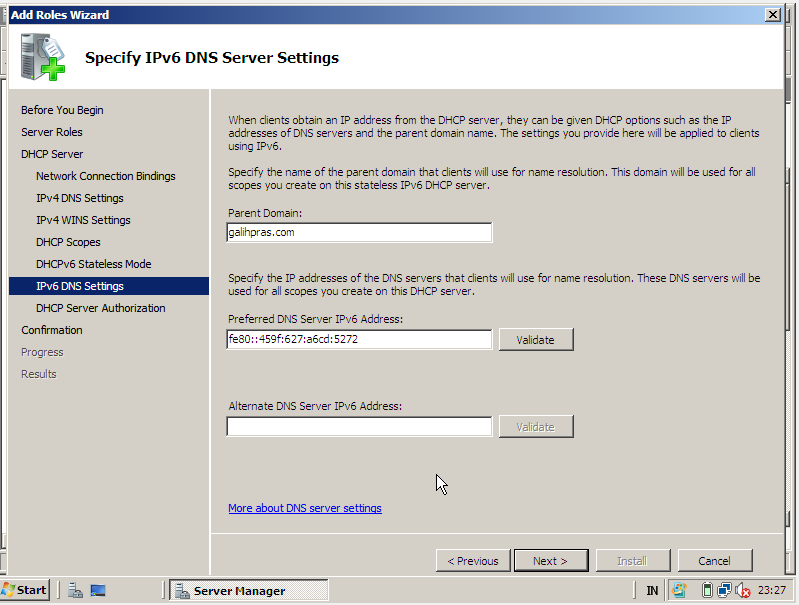The height and width of the screenshot is (605, 799).
Task: Open the network connections tray icon
Action: pyautogui.click(x=724, y=590)
